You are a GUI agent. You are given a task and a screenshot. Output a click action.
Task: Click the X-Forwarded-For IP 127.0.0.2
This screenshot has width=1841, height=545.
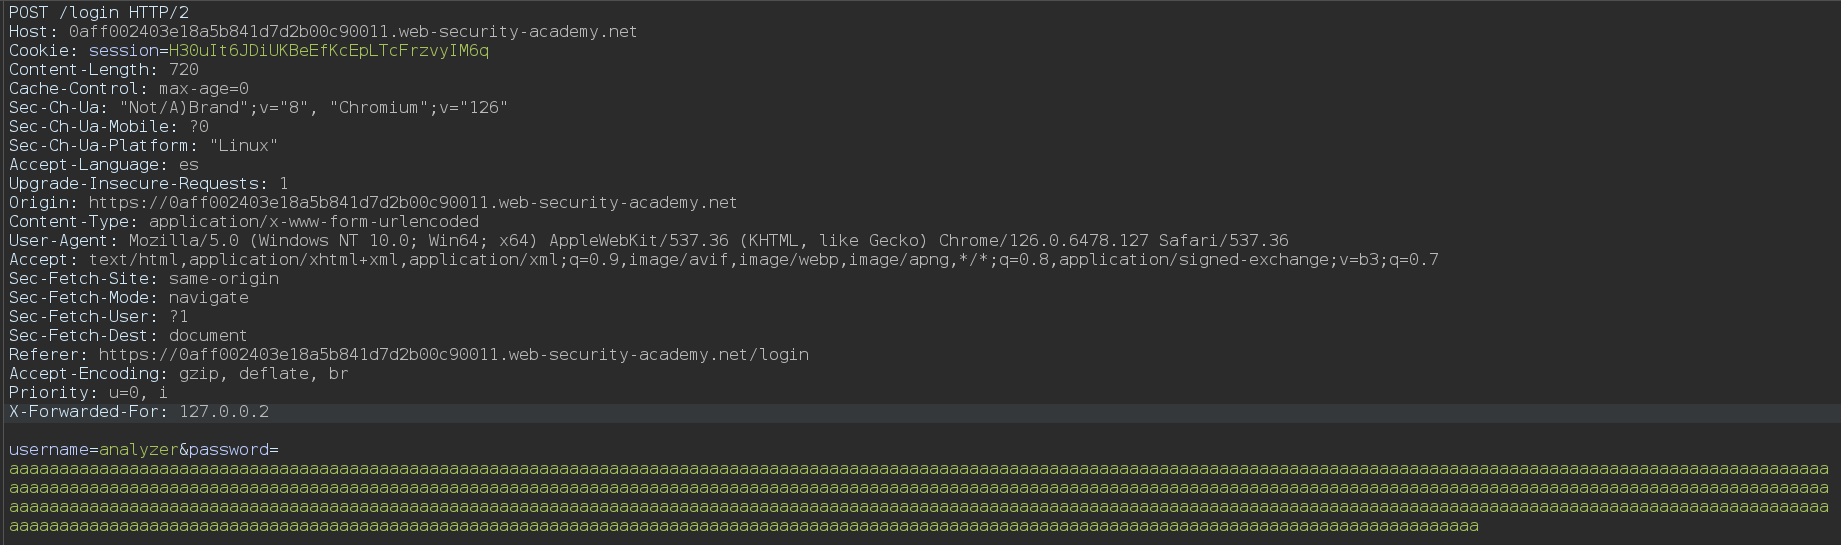223,411
